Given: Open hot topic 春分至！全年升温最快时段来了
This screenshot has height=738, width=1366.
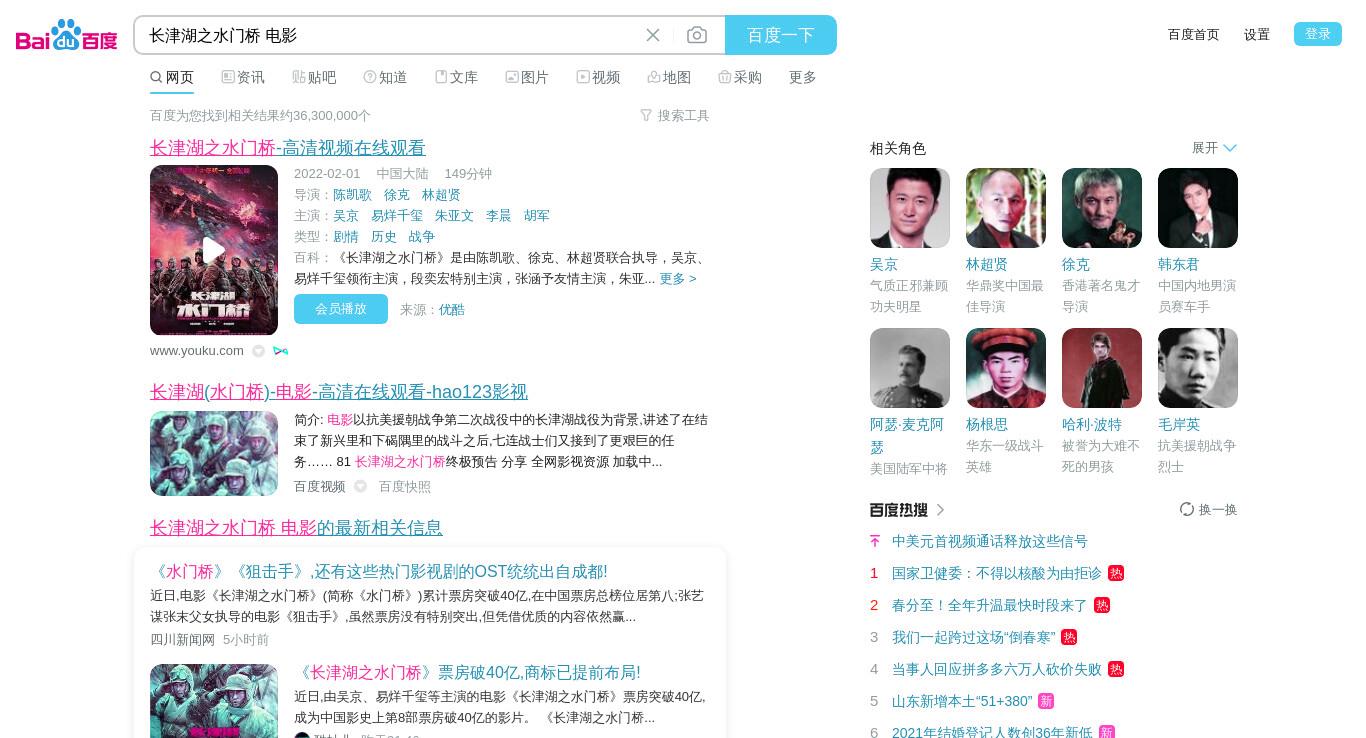Looking at the screenshot, I should coord(990,605).
